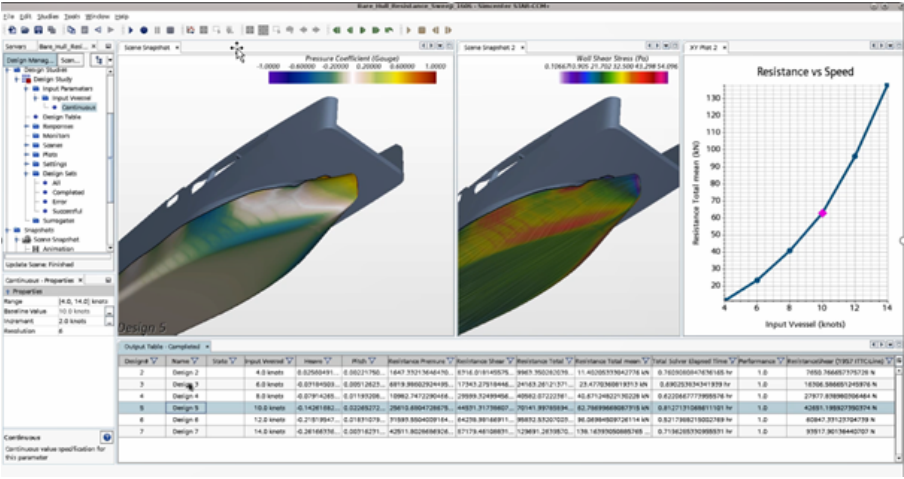Select the XY Plot 2 tab

(703, 47)
